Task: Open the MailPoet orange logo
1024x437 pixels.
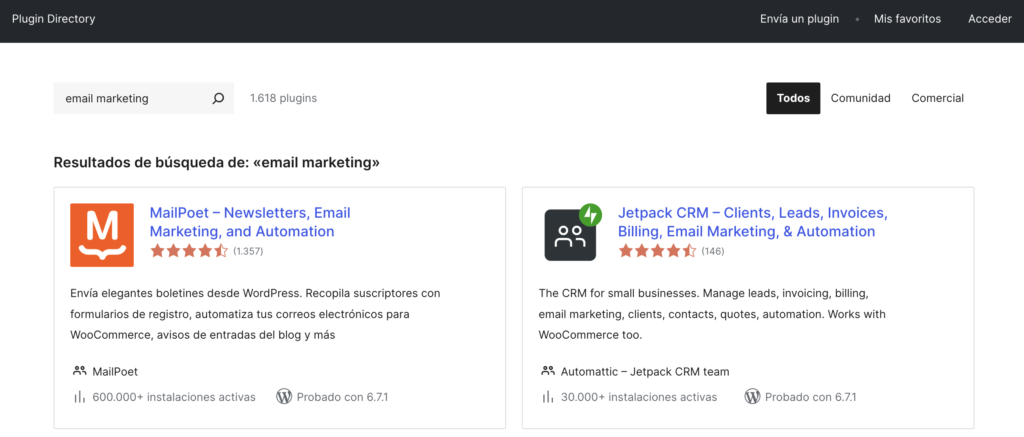Action: tap(102, 235)
